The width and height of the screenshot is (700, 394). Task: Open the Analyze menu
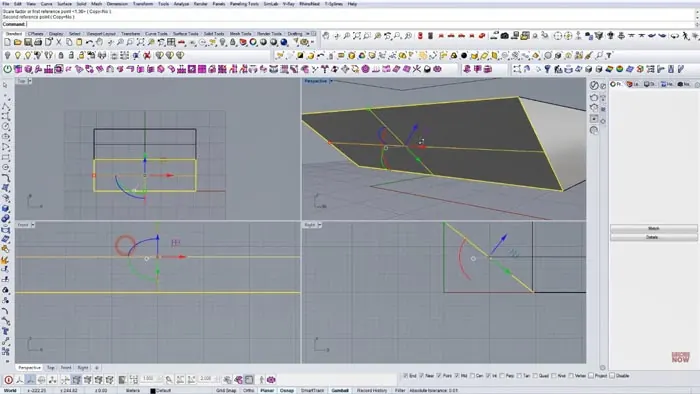tap(181, 4)
